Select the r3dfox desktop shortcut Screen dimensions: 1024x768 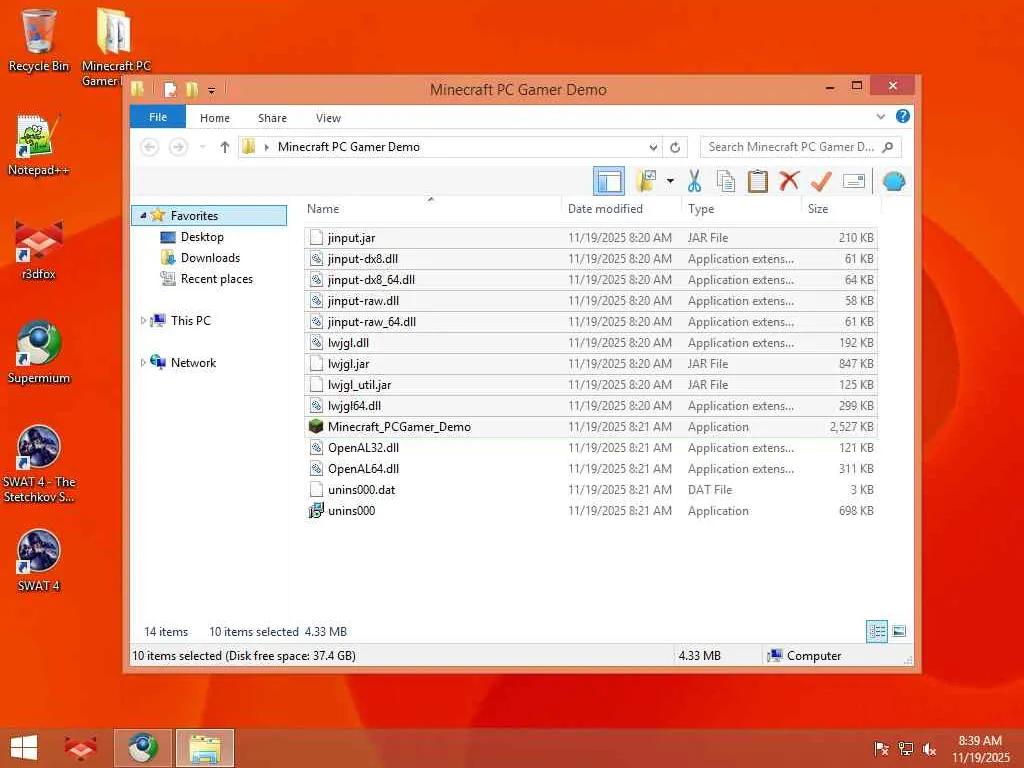pyautogui.click(x=39, y=249)
